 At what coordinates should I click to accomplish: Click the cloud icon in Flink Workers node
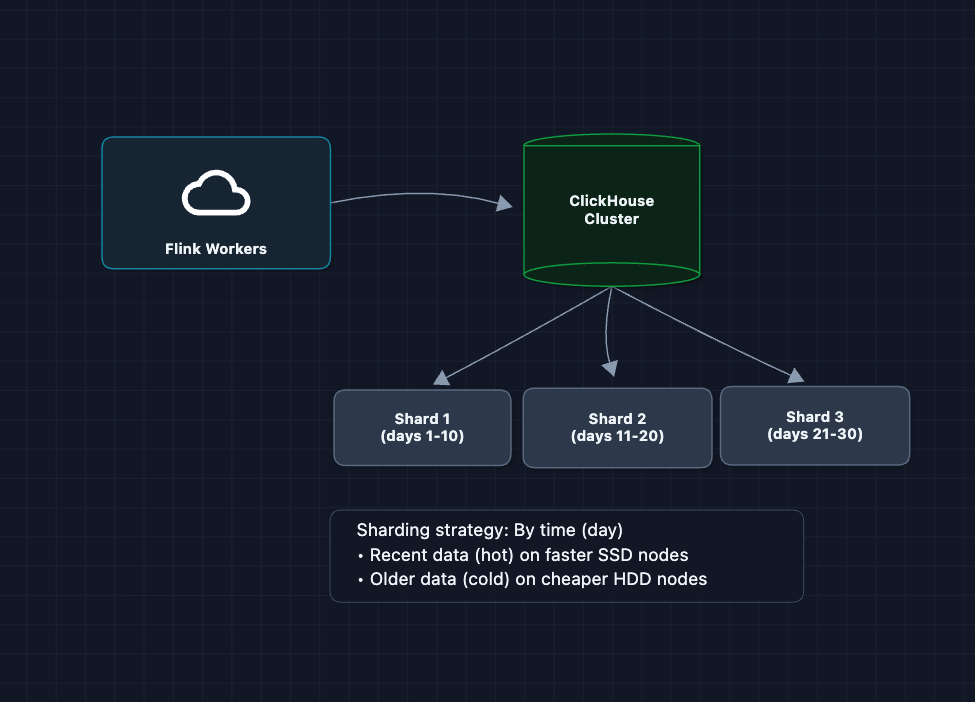[215, 194]
